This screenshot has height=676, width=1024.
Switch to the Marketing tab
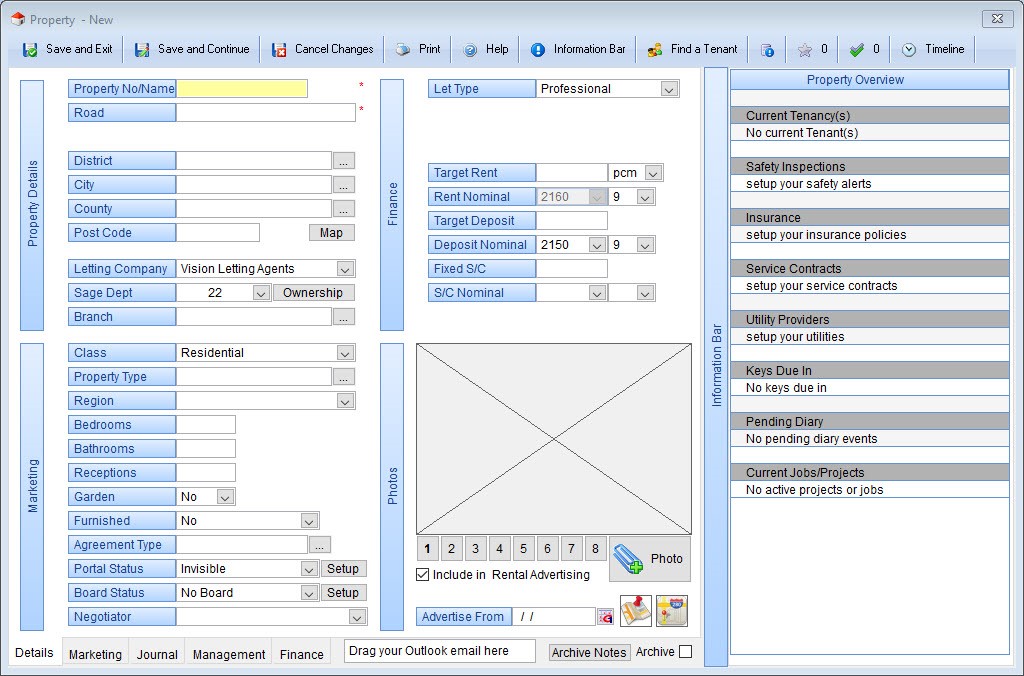click(95, 654)
